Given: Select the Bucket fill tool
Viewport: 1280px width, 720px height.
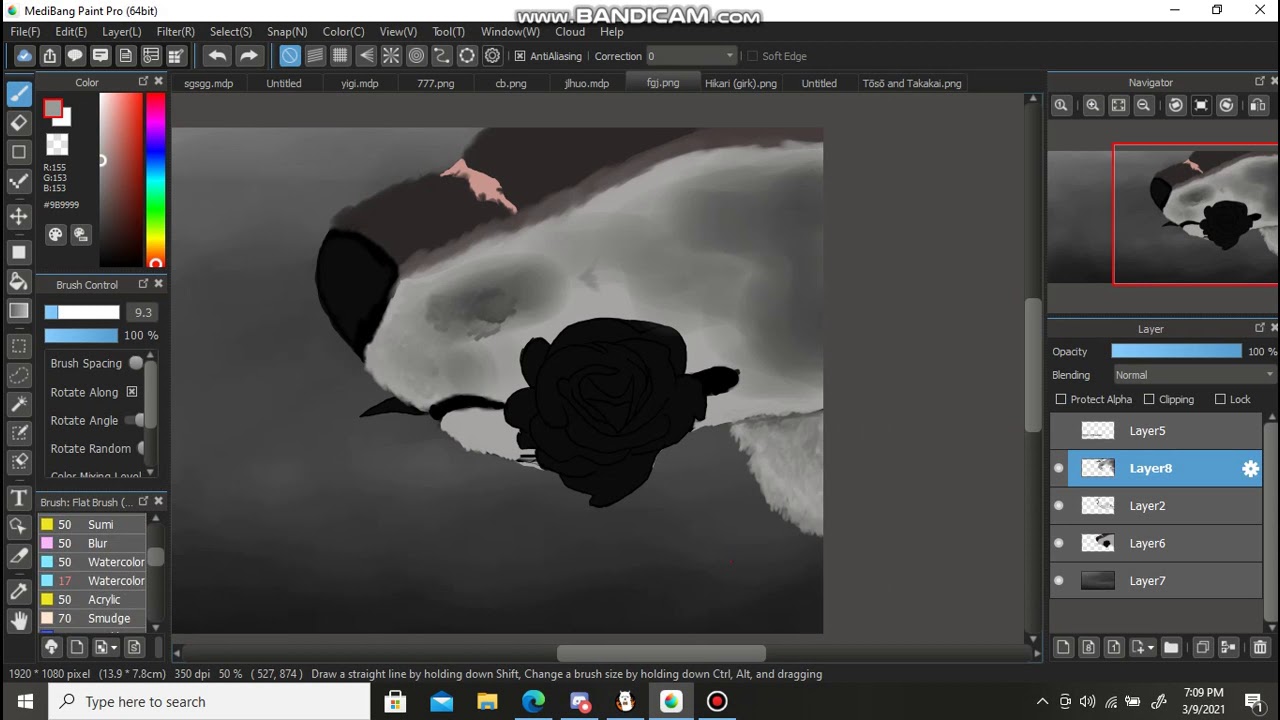Looking at the screenshot, I should point(19,281).
